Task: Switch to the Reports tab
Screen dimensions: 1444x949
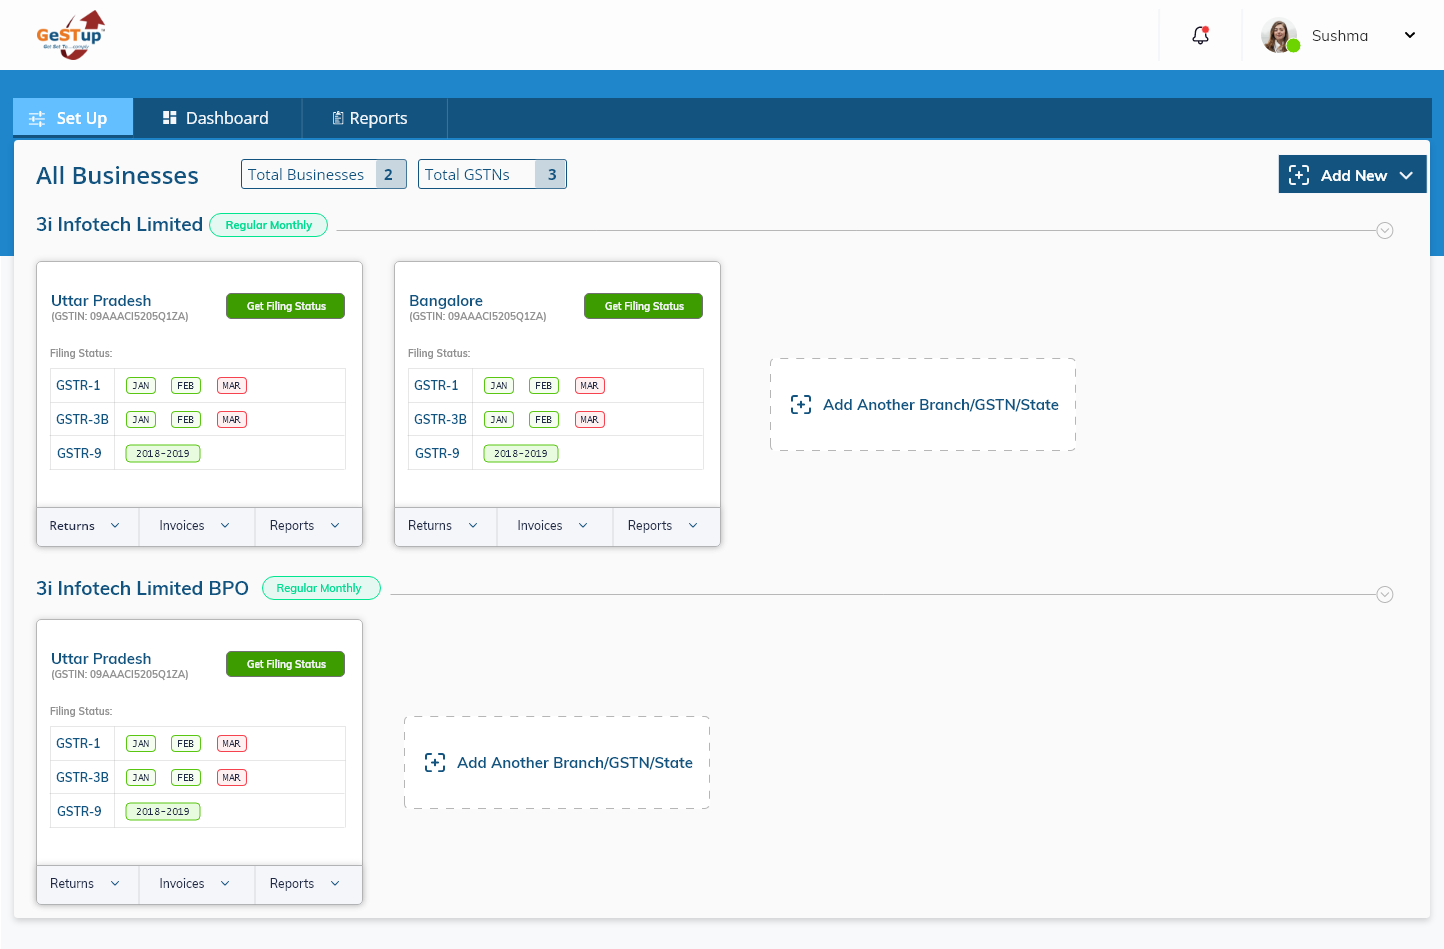Action: [370, 118]
